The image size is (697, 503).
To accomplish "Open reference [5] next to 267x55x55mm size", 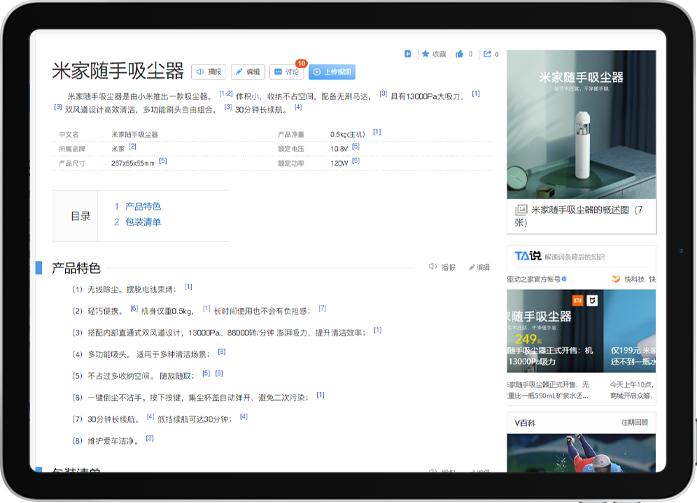I will [163, 161].
